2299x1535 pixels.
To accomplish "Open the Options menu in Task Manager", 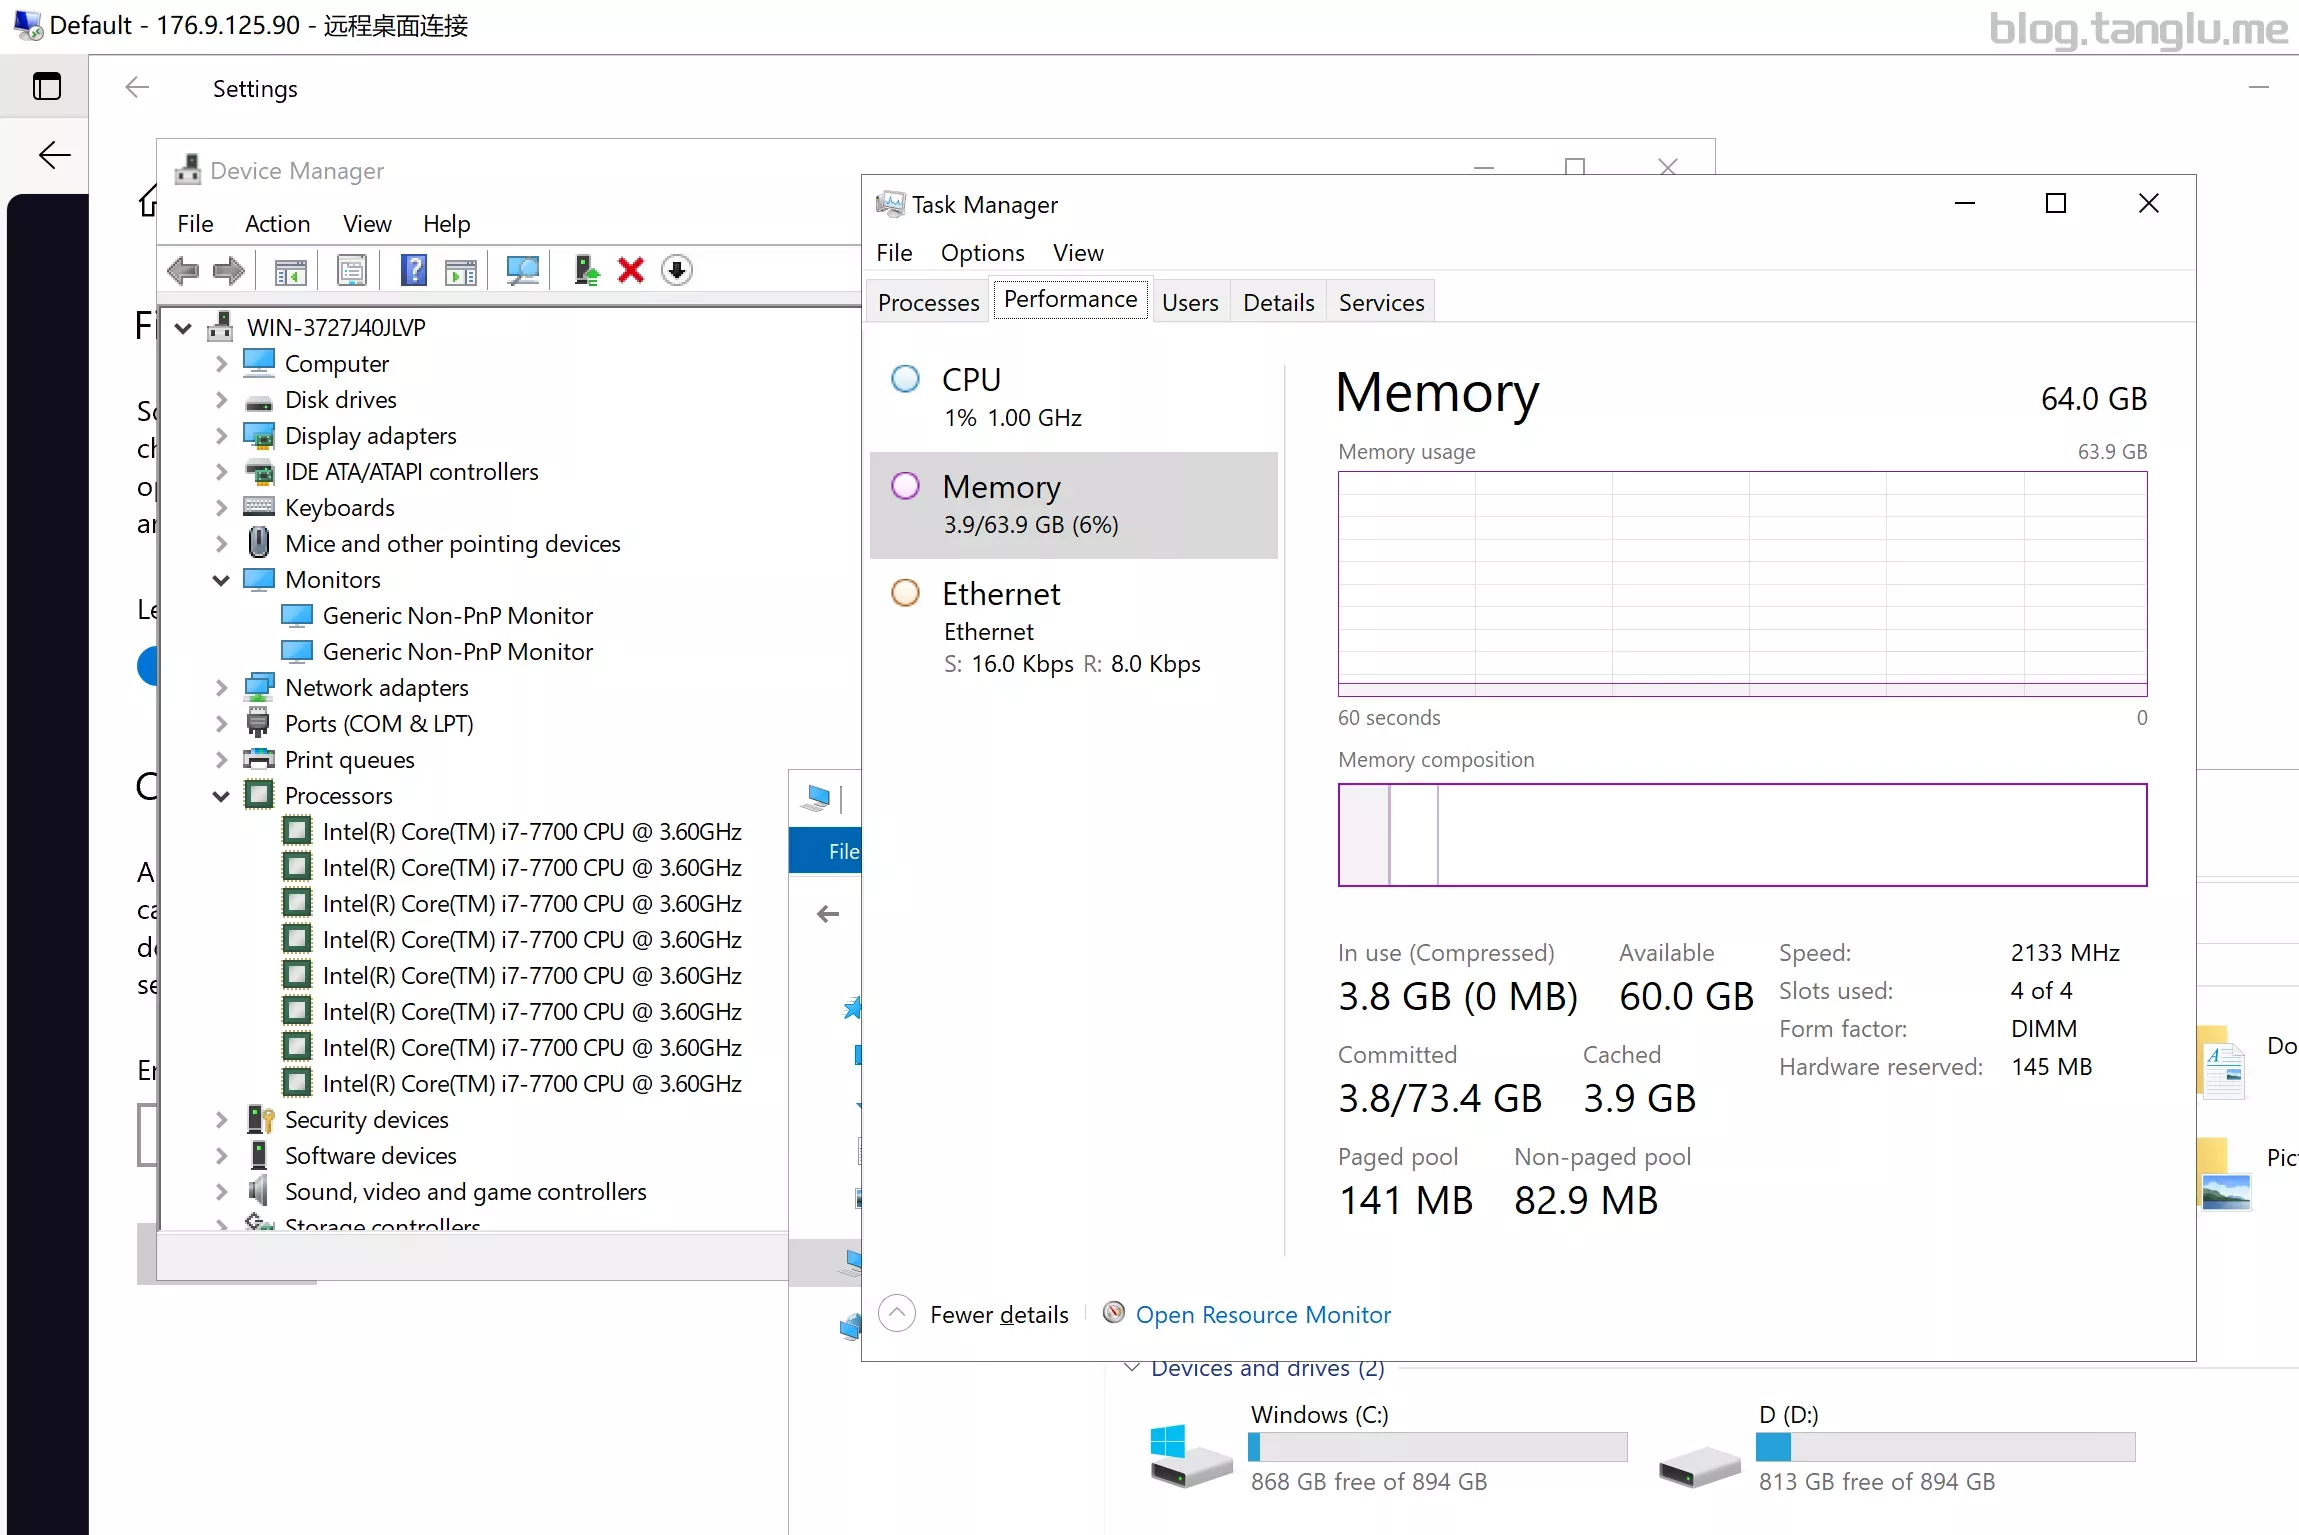I will click(x=983, y=252).
